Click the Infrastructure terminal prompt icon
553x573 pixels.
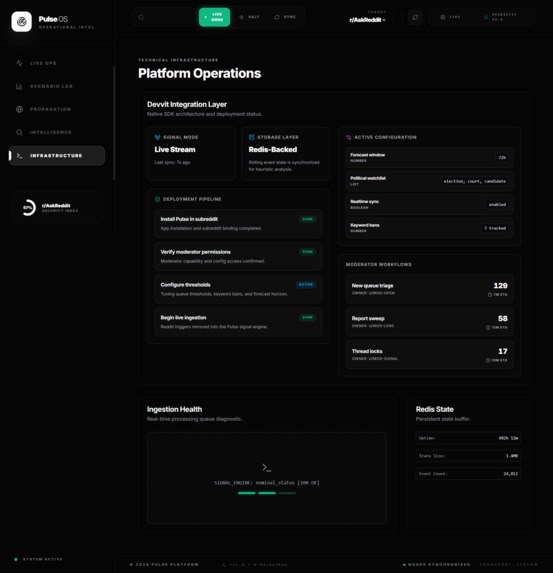19,156
